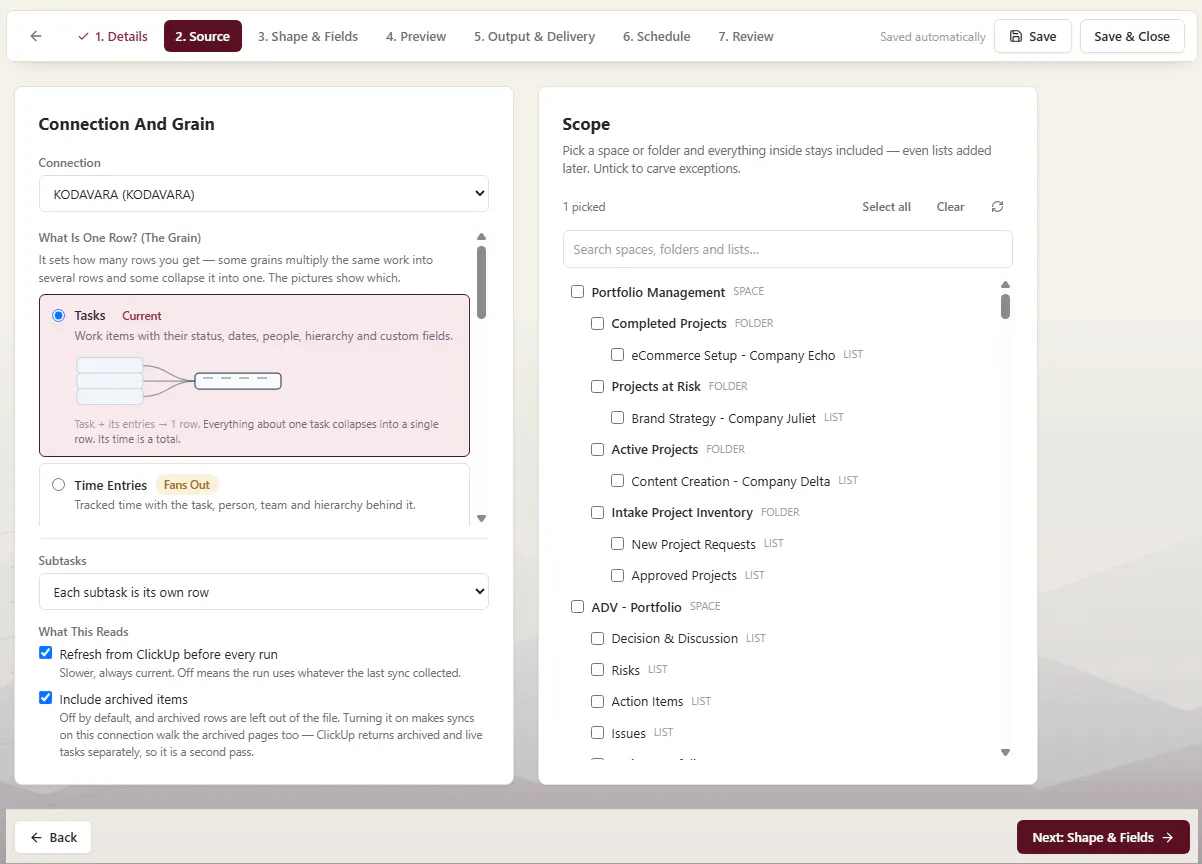The image size is (1202, 864).
Task: Check the Risks list
Action: pyautogui.click(x=597, y=670)
